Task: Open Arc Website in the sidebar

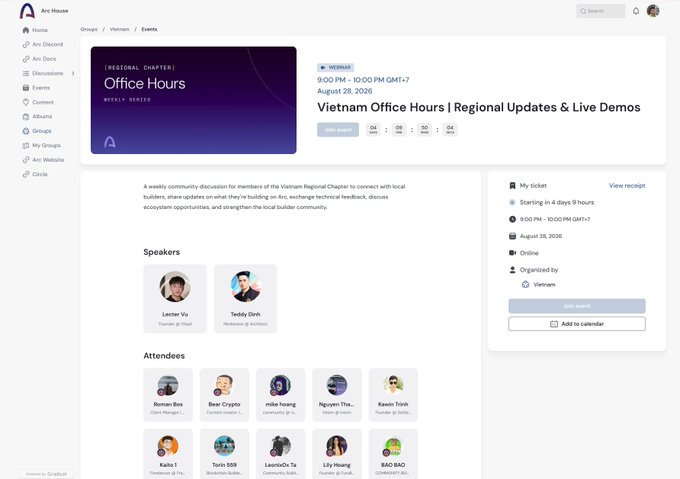Action: point(48,160)
